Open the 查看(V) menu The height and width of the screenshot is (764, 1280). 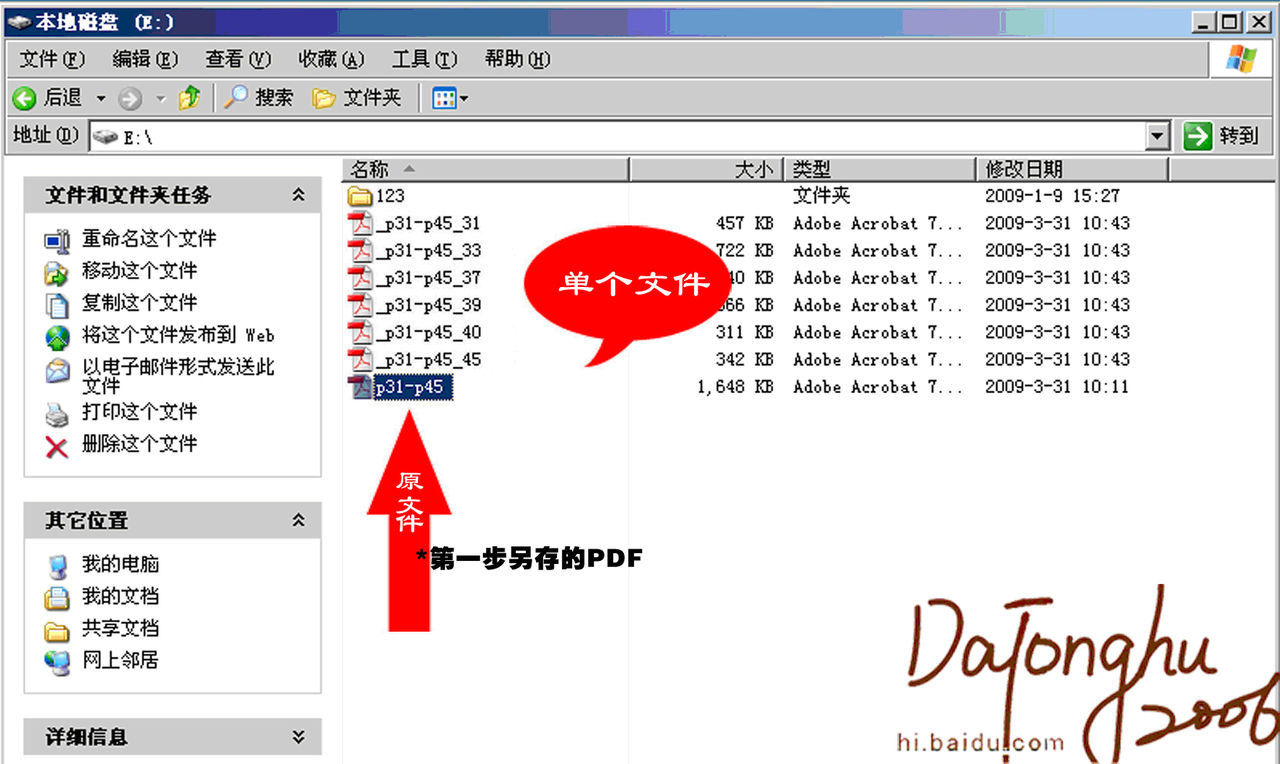(x=238, y=59)
